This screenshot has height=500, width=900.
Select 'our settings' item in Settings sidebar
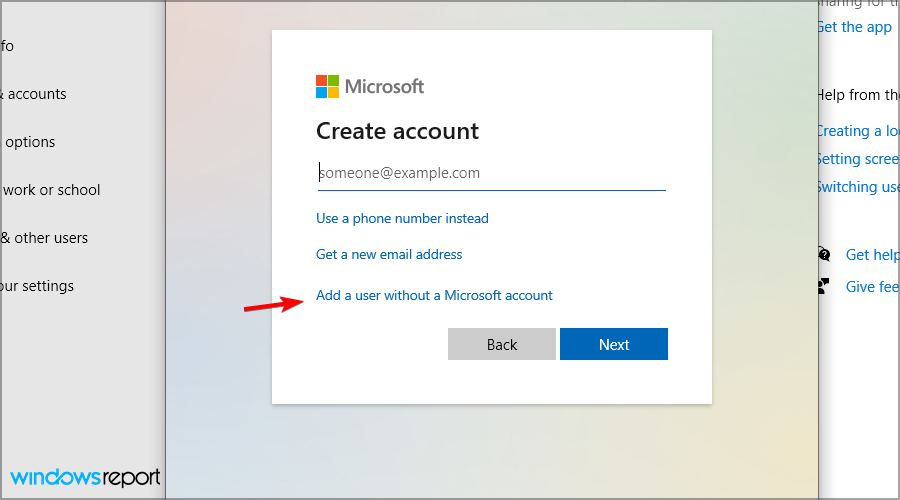point(37,286)
